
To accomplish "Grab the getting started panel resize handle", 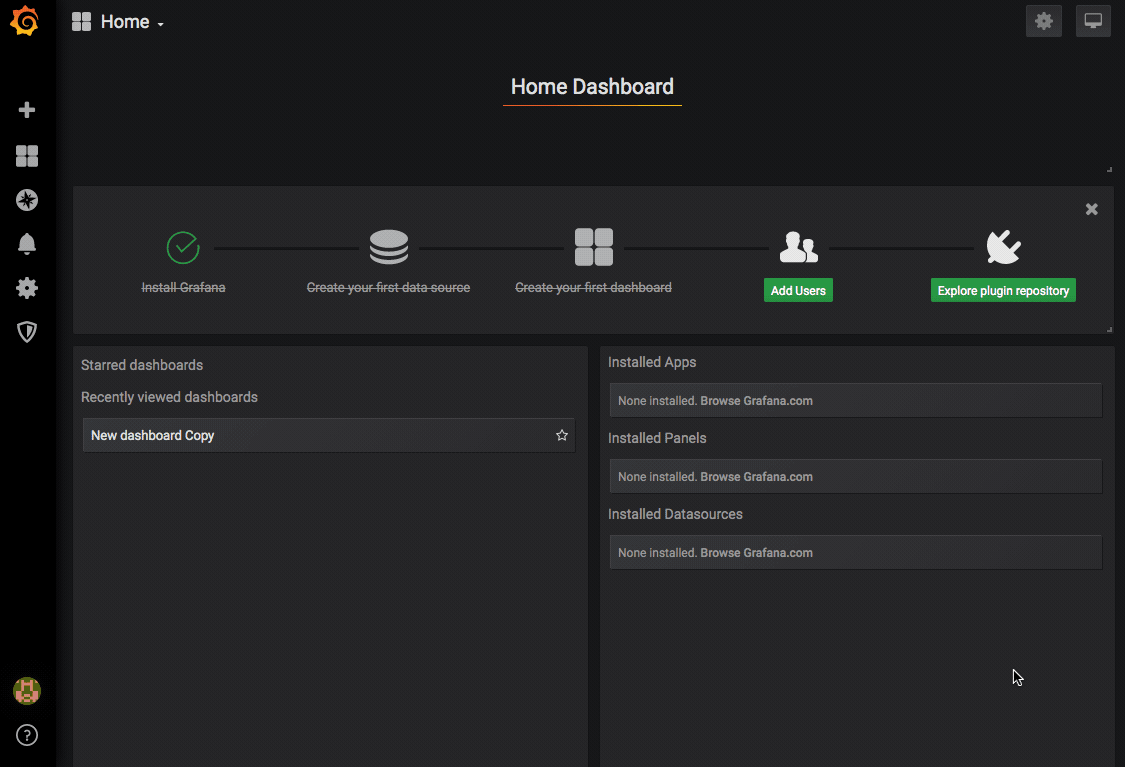I will (x=1109, y=329).
